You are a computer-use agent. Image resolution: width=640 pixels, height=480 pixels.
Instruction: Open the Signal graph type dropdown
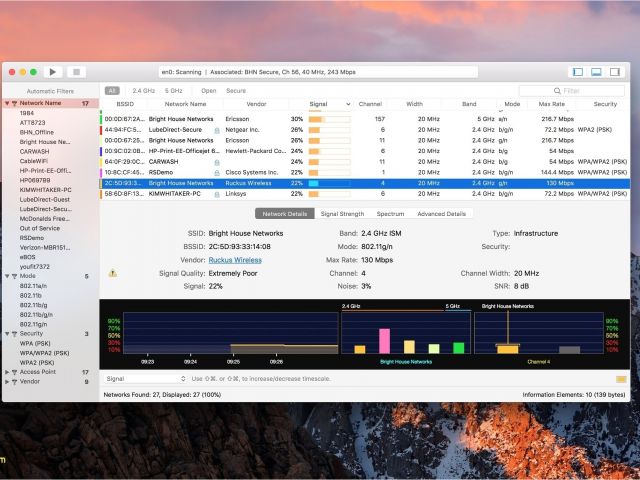[145, 379]
